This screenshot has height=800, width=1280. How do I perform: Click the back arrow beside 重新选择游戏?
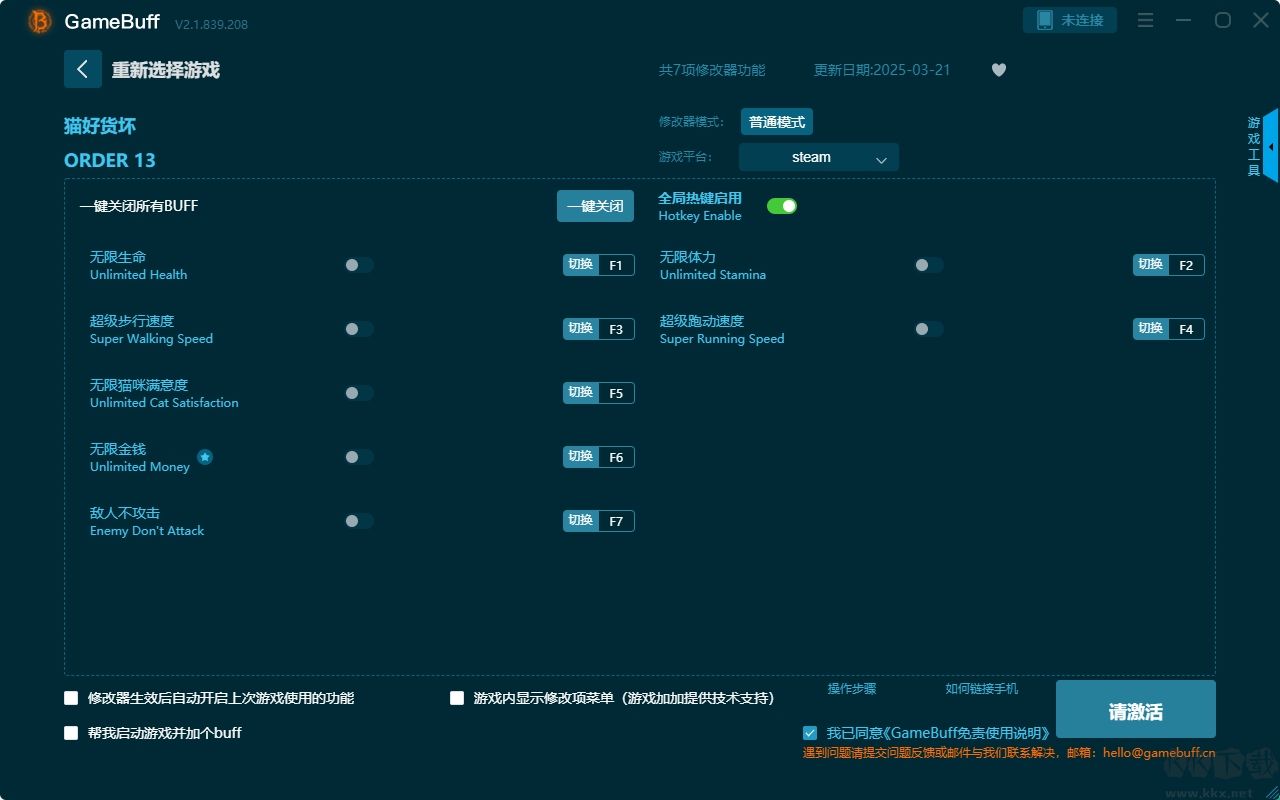pos(83,69)
